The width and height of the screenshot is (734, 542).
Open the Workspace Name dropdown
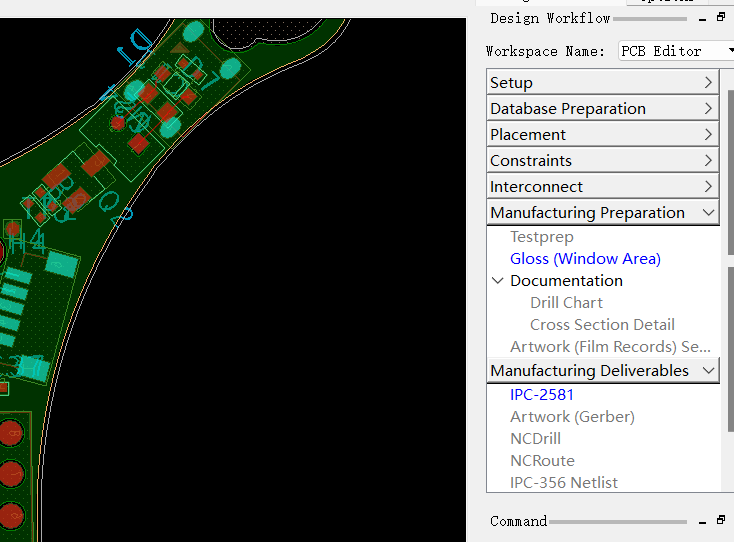pyautogui.click(x=675, y=51)
